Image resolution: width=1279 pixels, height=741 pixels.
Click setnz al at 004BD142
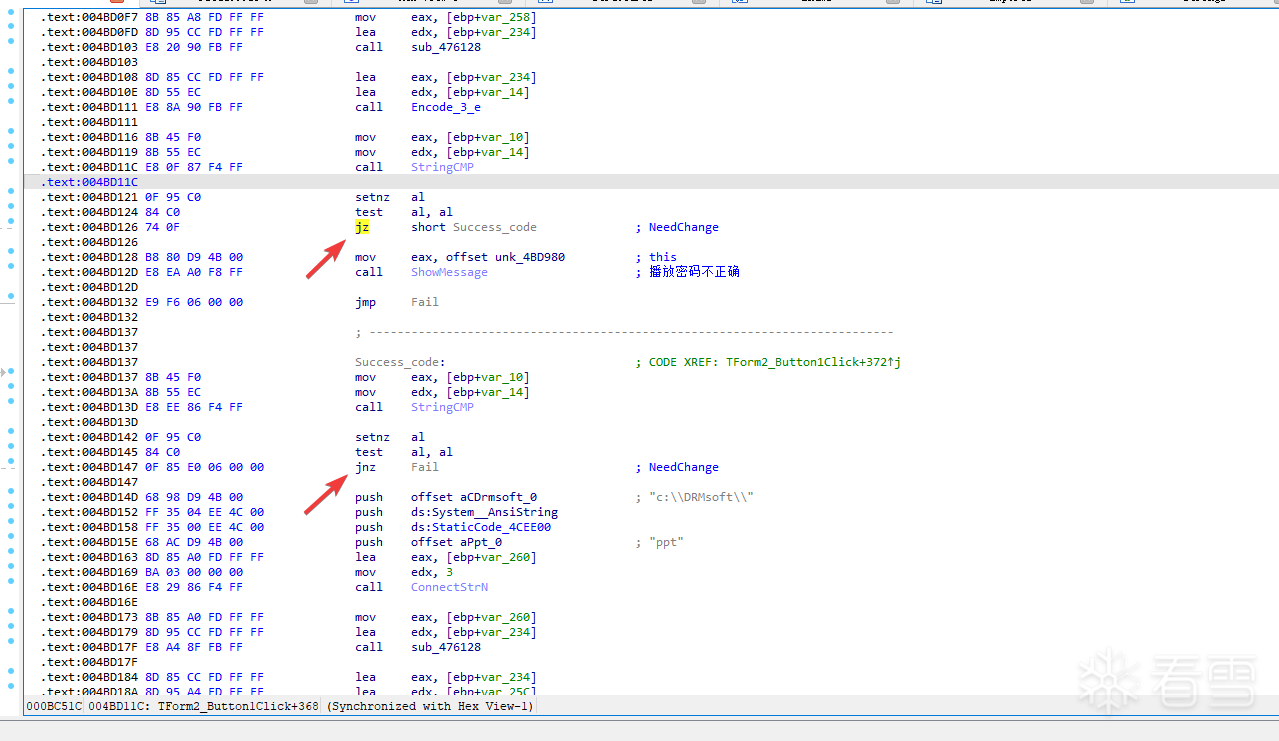point(389,437)
